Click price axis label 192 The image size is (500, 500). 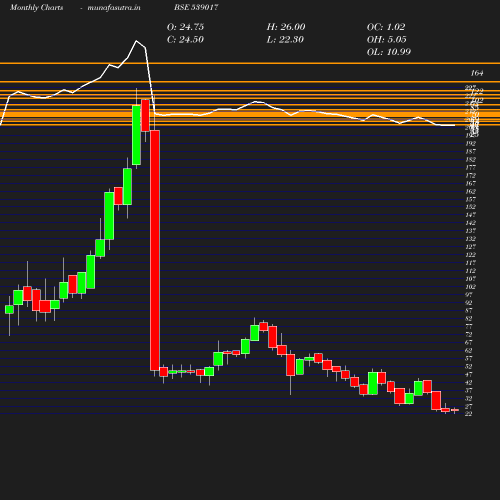pyautogui.click(x=471, y=144)
